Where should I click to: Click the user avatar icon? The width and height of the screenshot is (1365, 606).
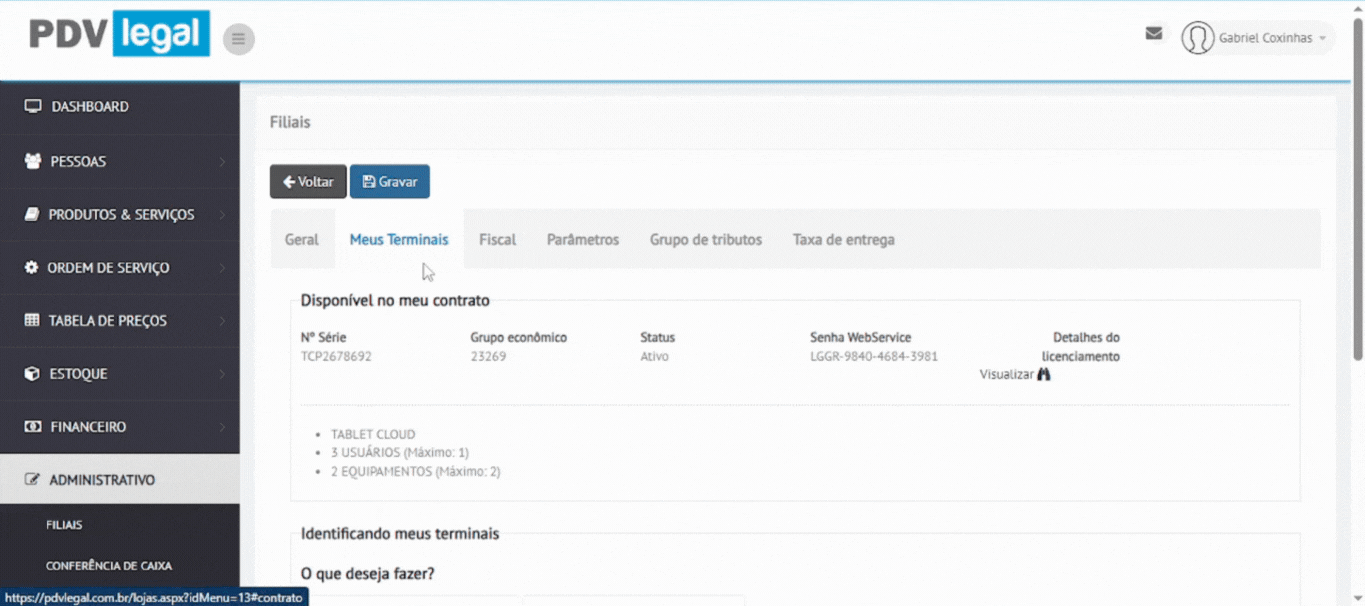click(x=1197, y=38)
